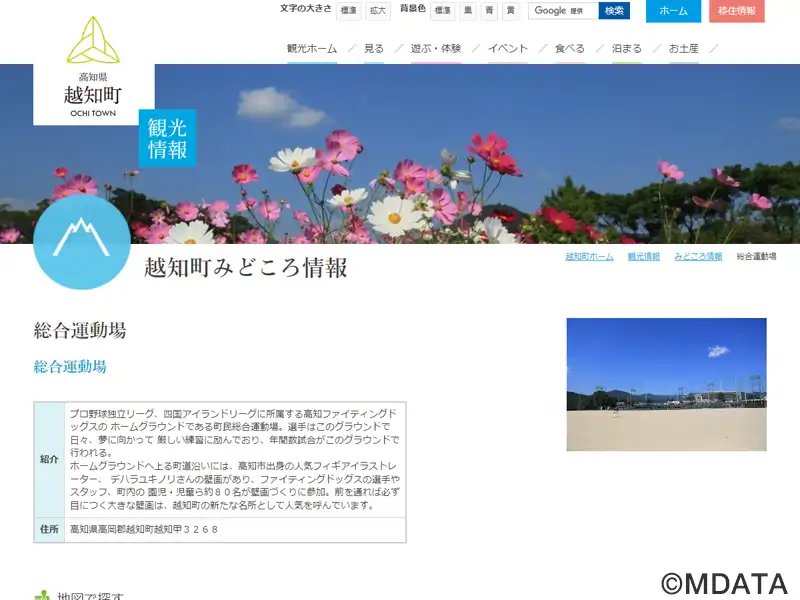Viewport: 800px width, 600px height.
Task: Click the address 高知県高岡郡越知町越知甲3268
Action: (144, 530)
